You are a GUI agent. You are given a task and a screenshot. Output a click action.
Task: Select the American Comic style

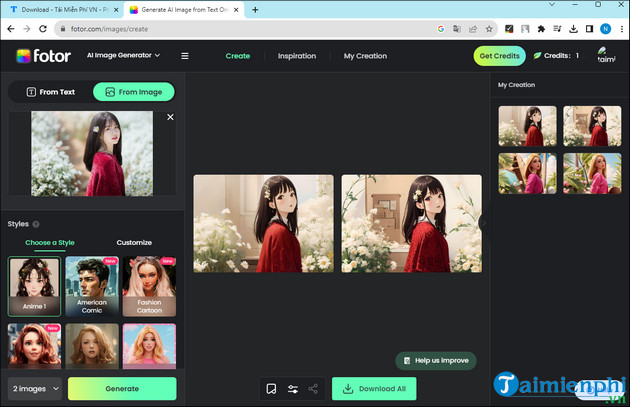pos(92,286)
